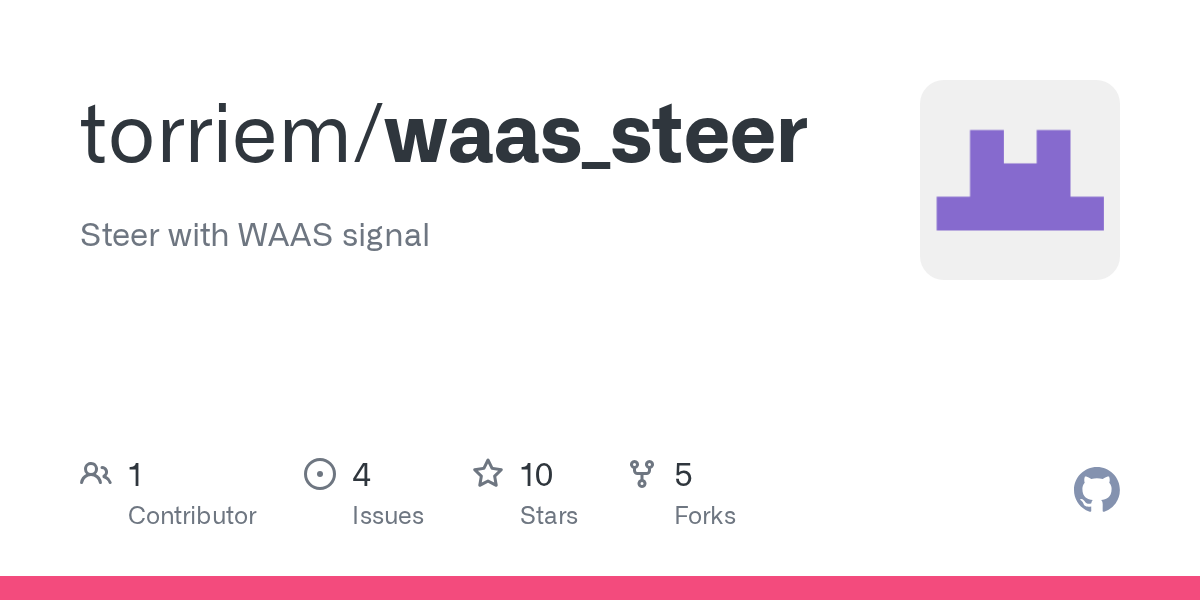Click the Issues circle-dot icon
The image size is (1200, 600).
click(320, 474)
